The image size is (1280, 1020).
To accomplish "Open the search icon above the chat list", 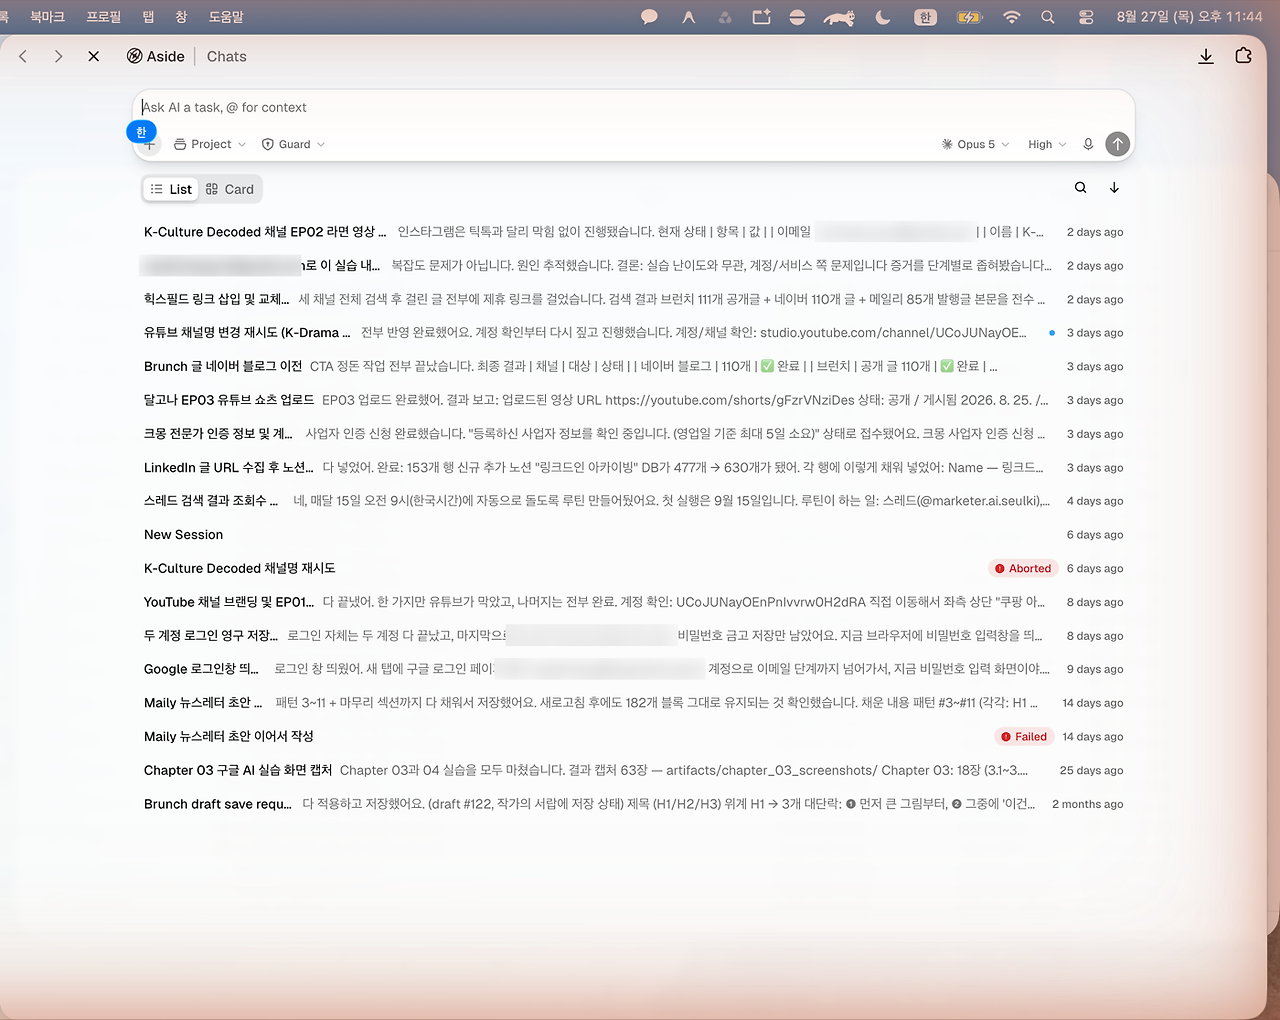I will [1080, 188].
